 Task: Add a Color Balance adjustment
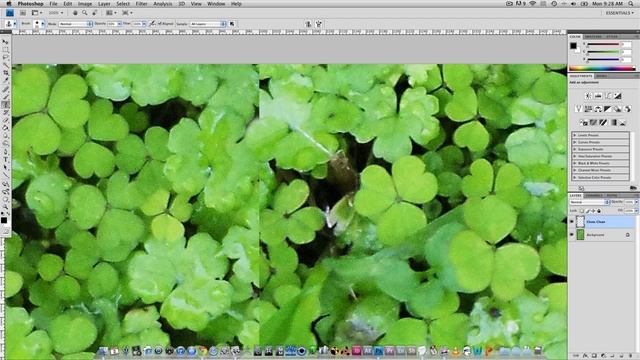[598, 109]
